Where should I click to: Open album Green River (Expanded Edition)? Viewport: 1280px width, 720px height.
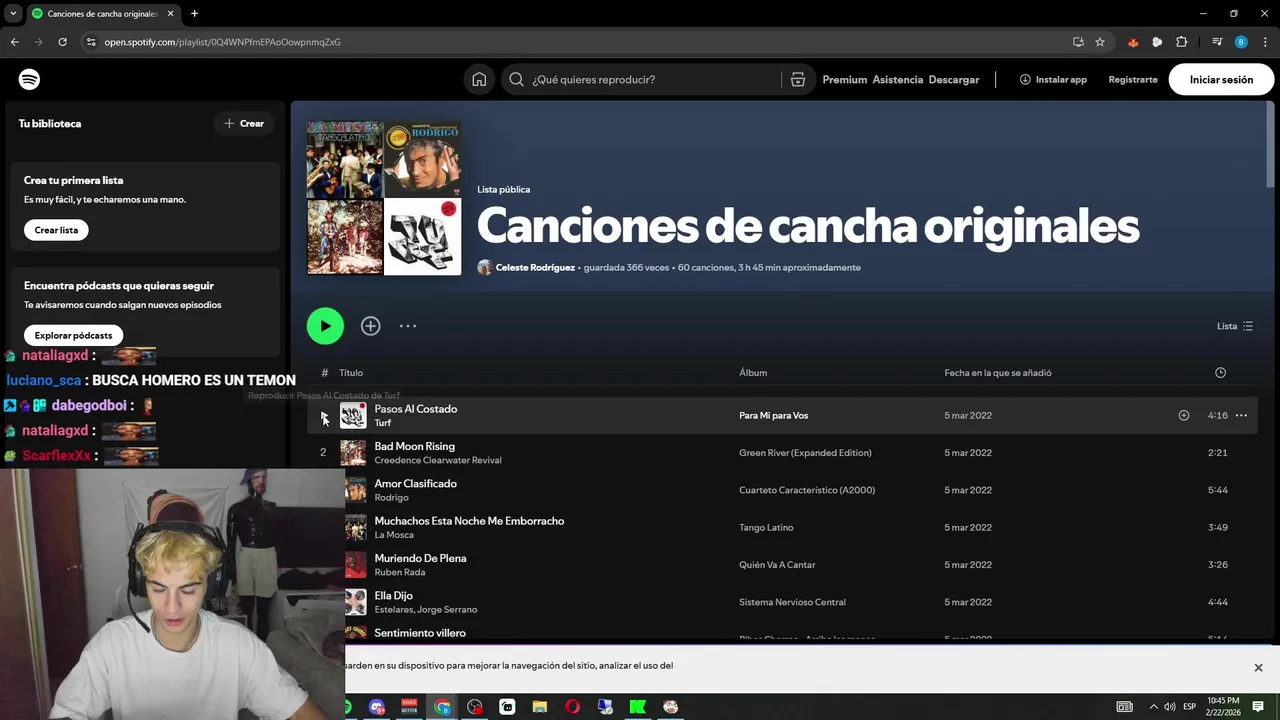(x=805, y=453)
